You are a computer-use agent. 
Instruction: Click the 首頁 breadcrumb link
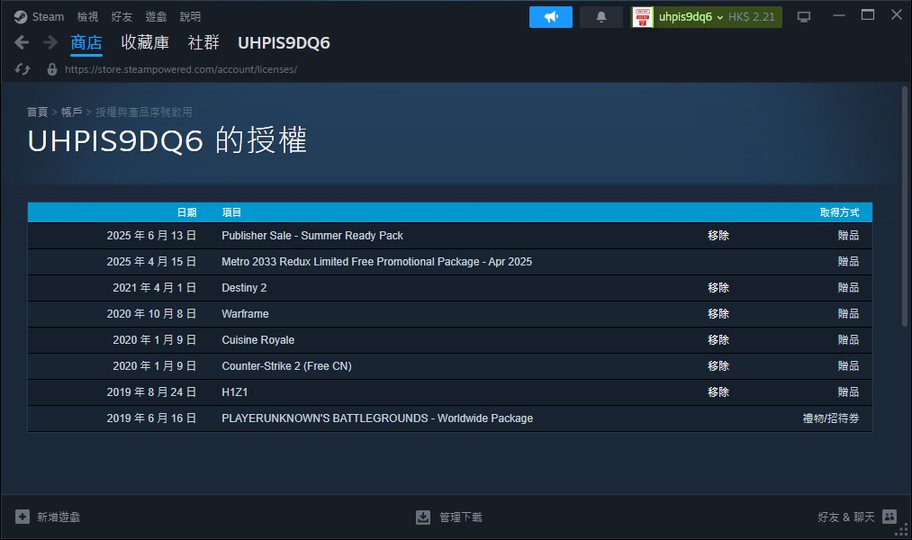37,112
